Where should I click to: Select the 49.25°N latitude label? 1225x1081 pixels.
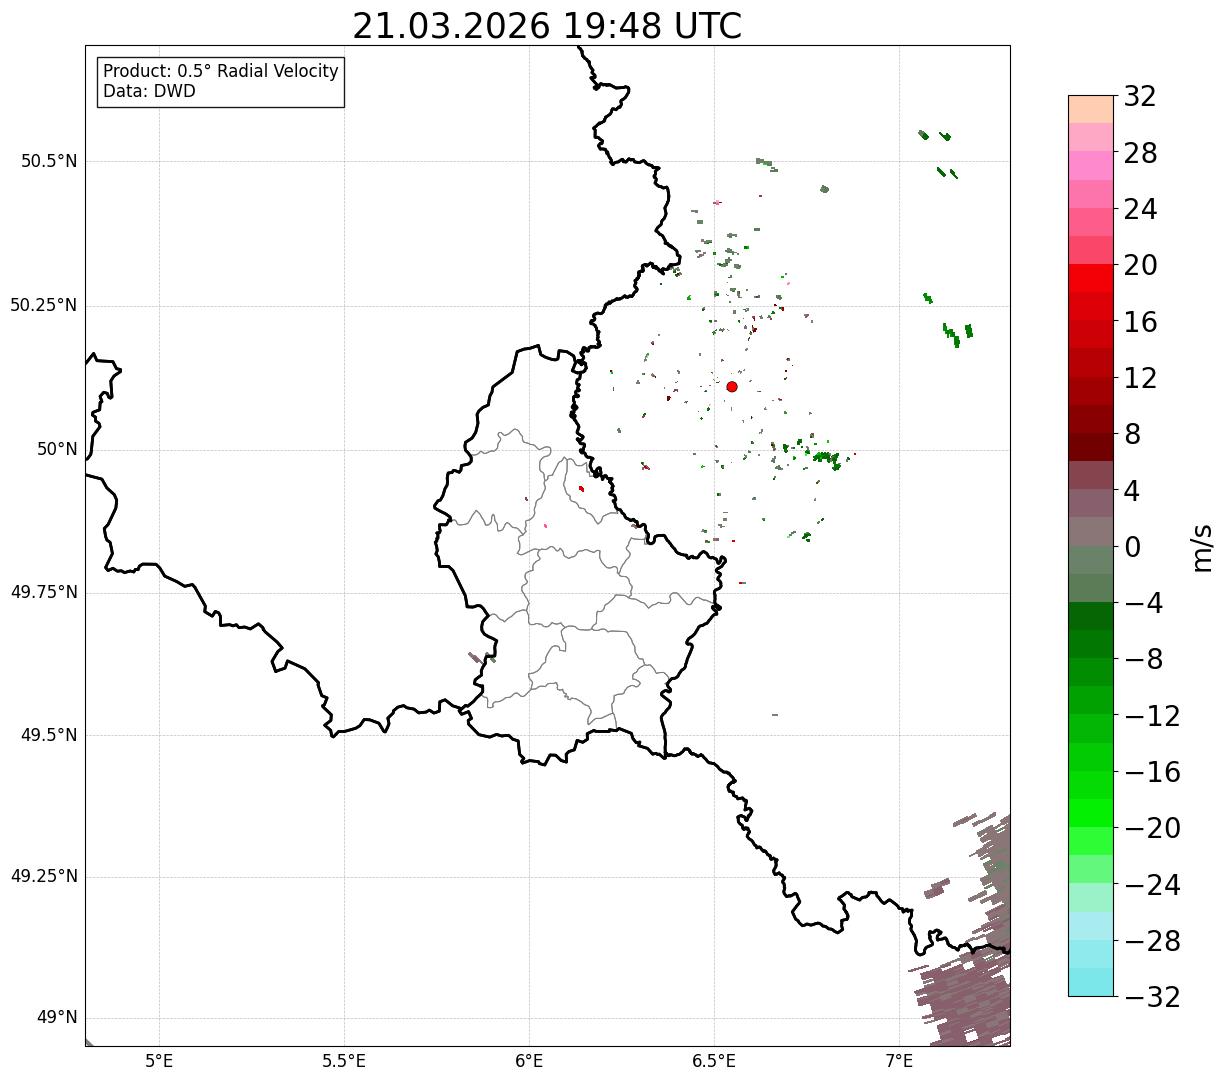pos(44,876)
